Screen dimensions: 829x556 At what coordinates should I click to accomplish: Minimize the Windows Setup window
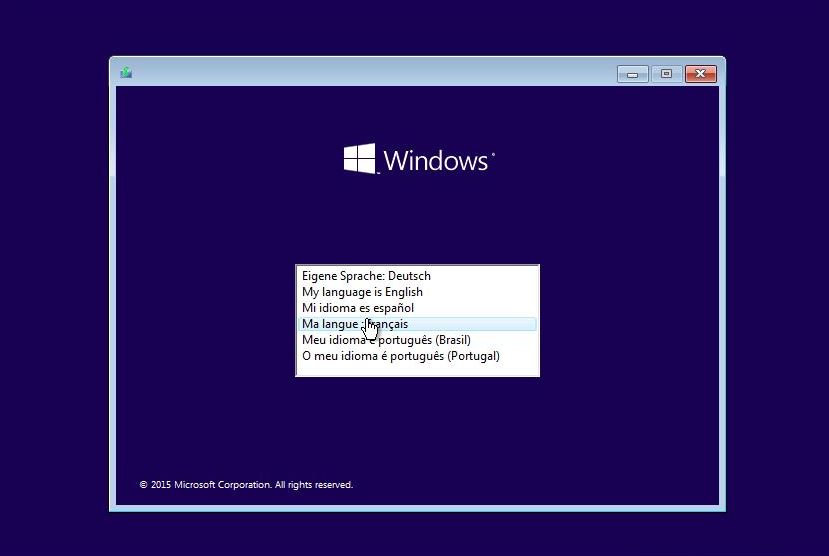[x=632, y=74]
